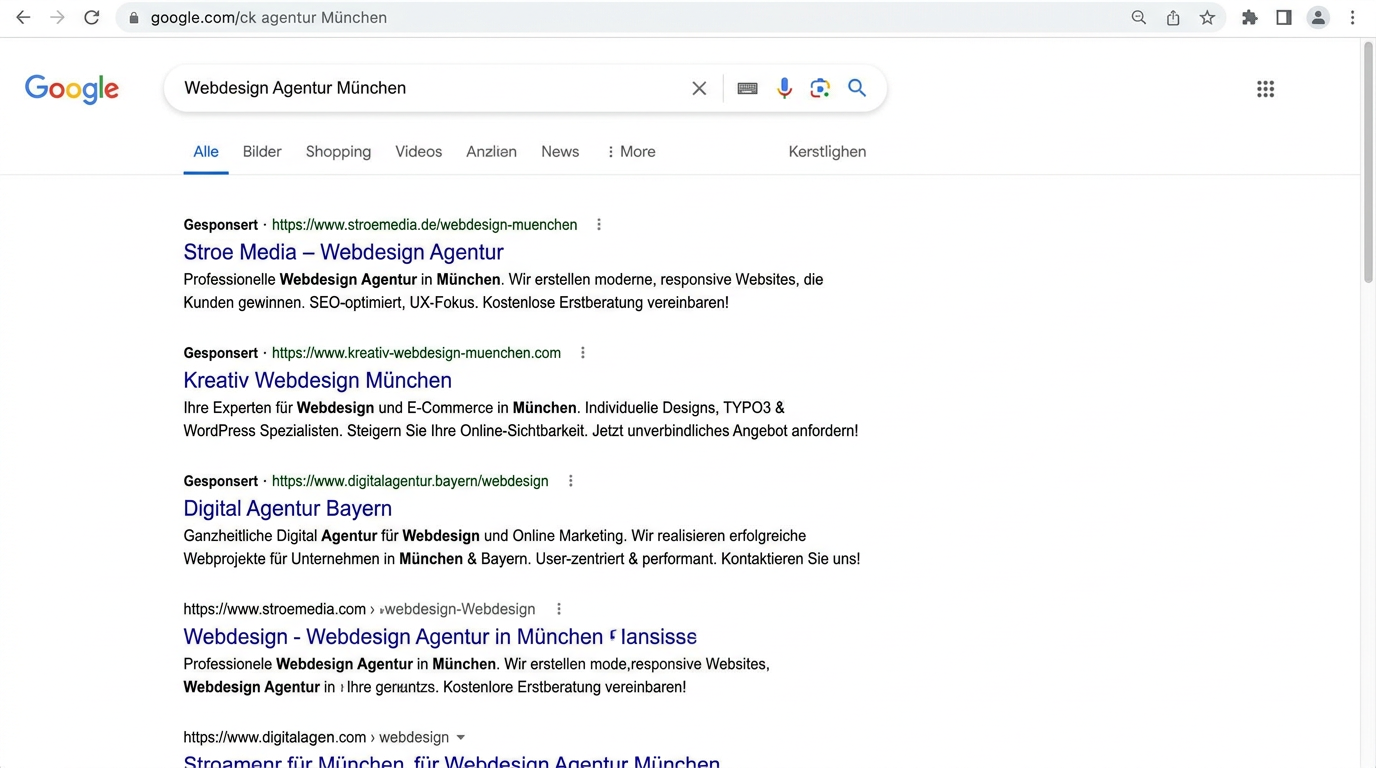Click the digitalagentur.bayern/webdesign URL
The image size is (1376, 768).
pos(410,481)
